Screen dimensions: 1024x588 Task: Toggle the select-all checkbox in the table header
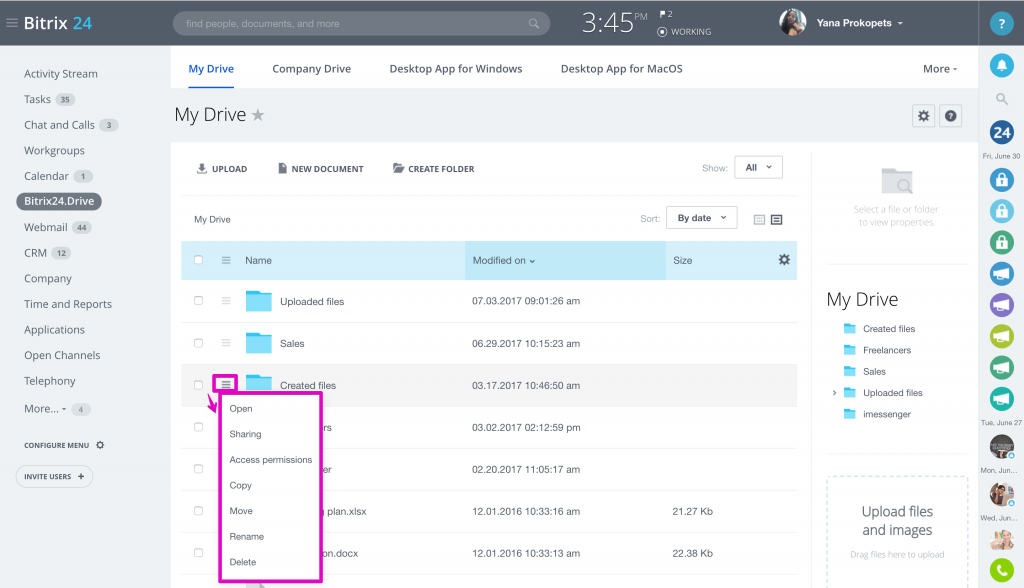click(x=199, y=260)
